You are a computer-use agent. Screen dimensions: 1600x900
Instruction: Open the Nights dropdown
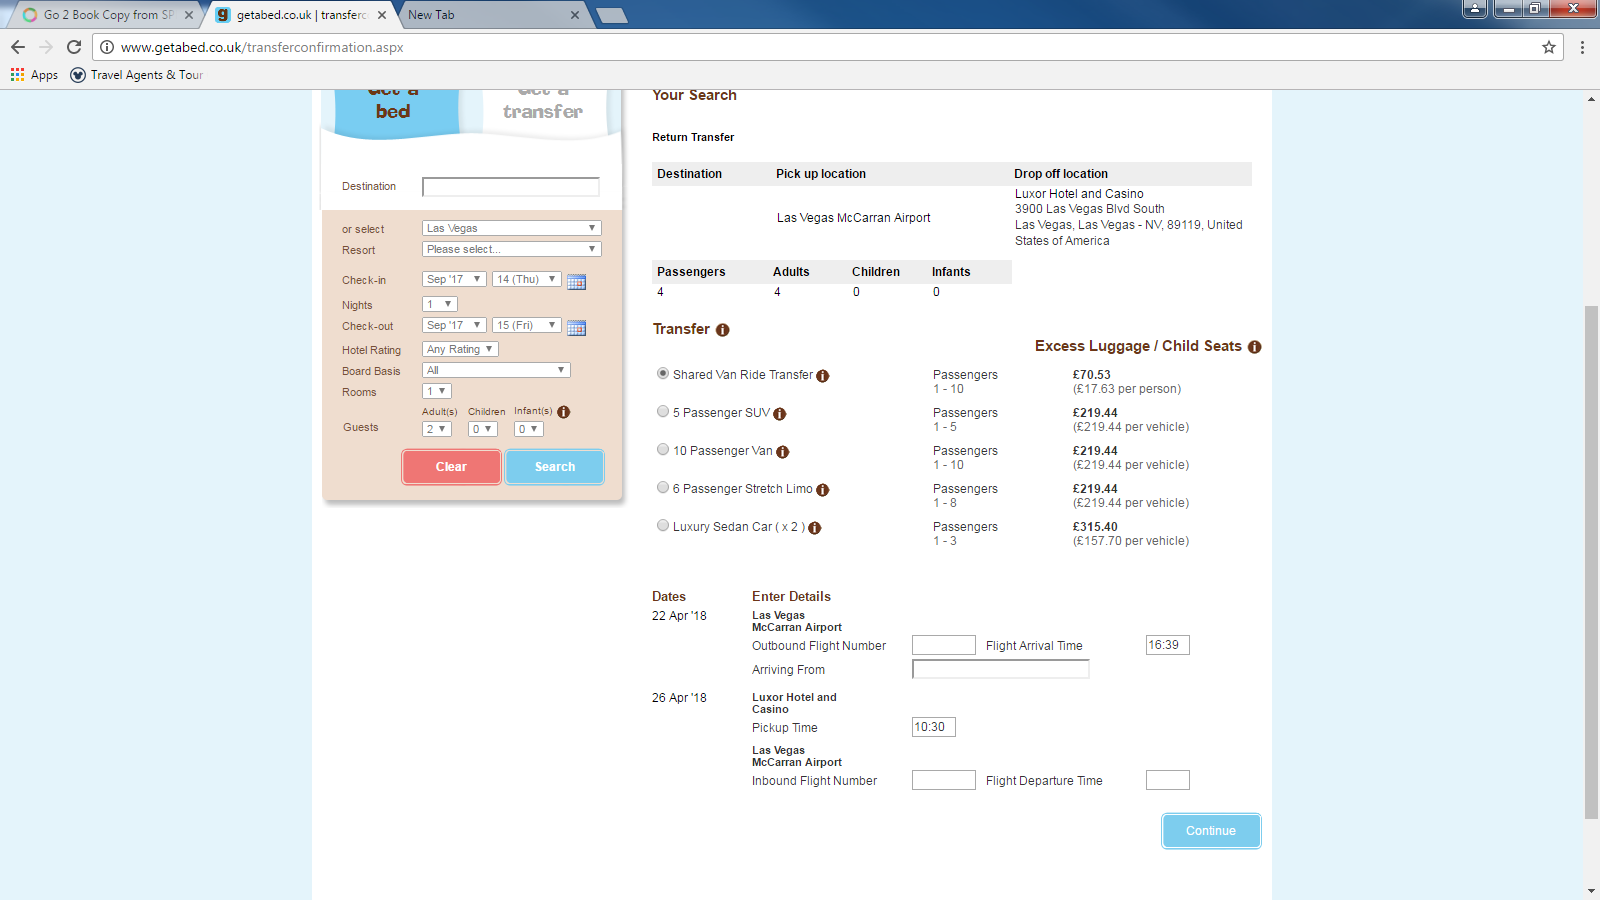coord(440,304)
